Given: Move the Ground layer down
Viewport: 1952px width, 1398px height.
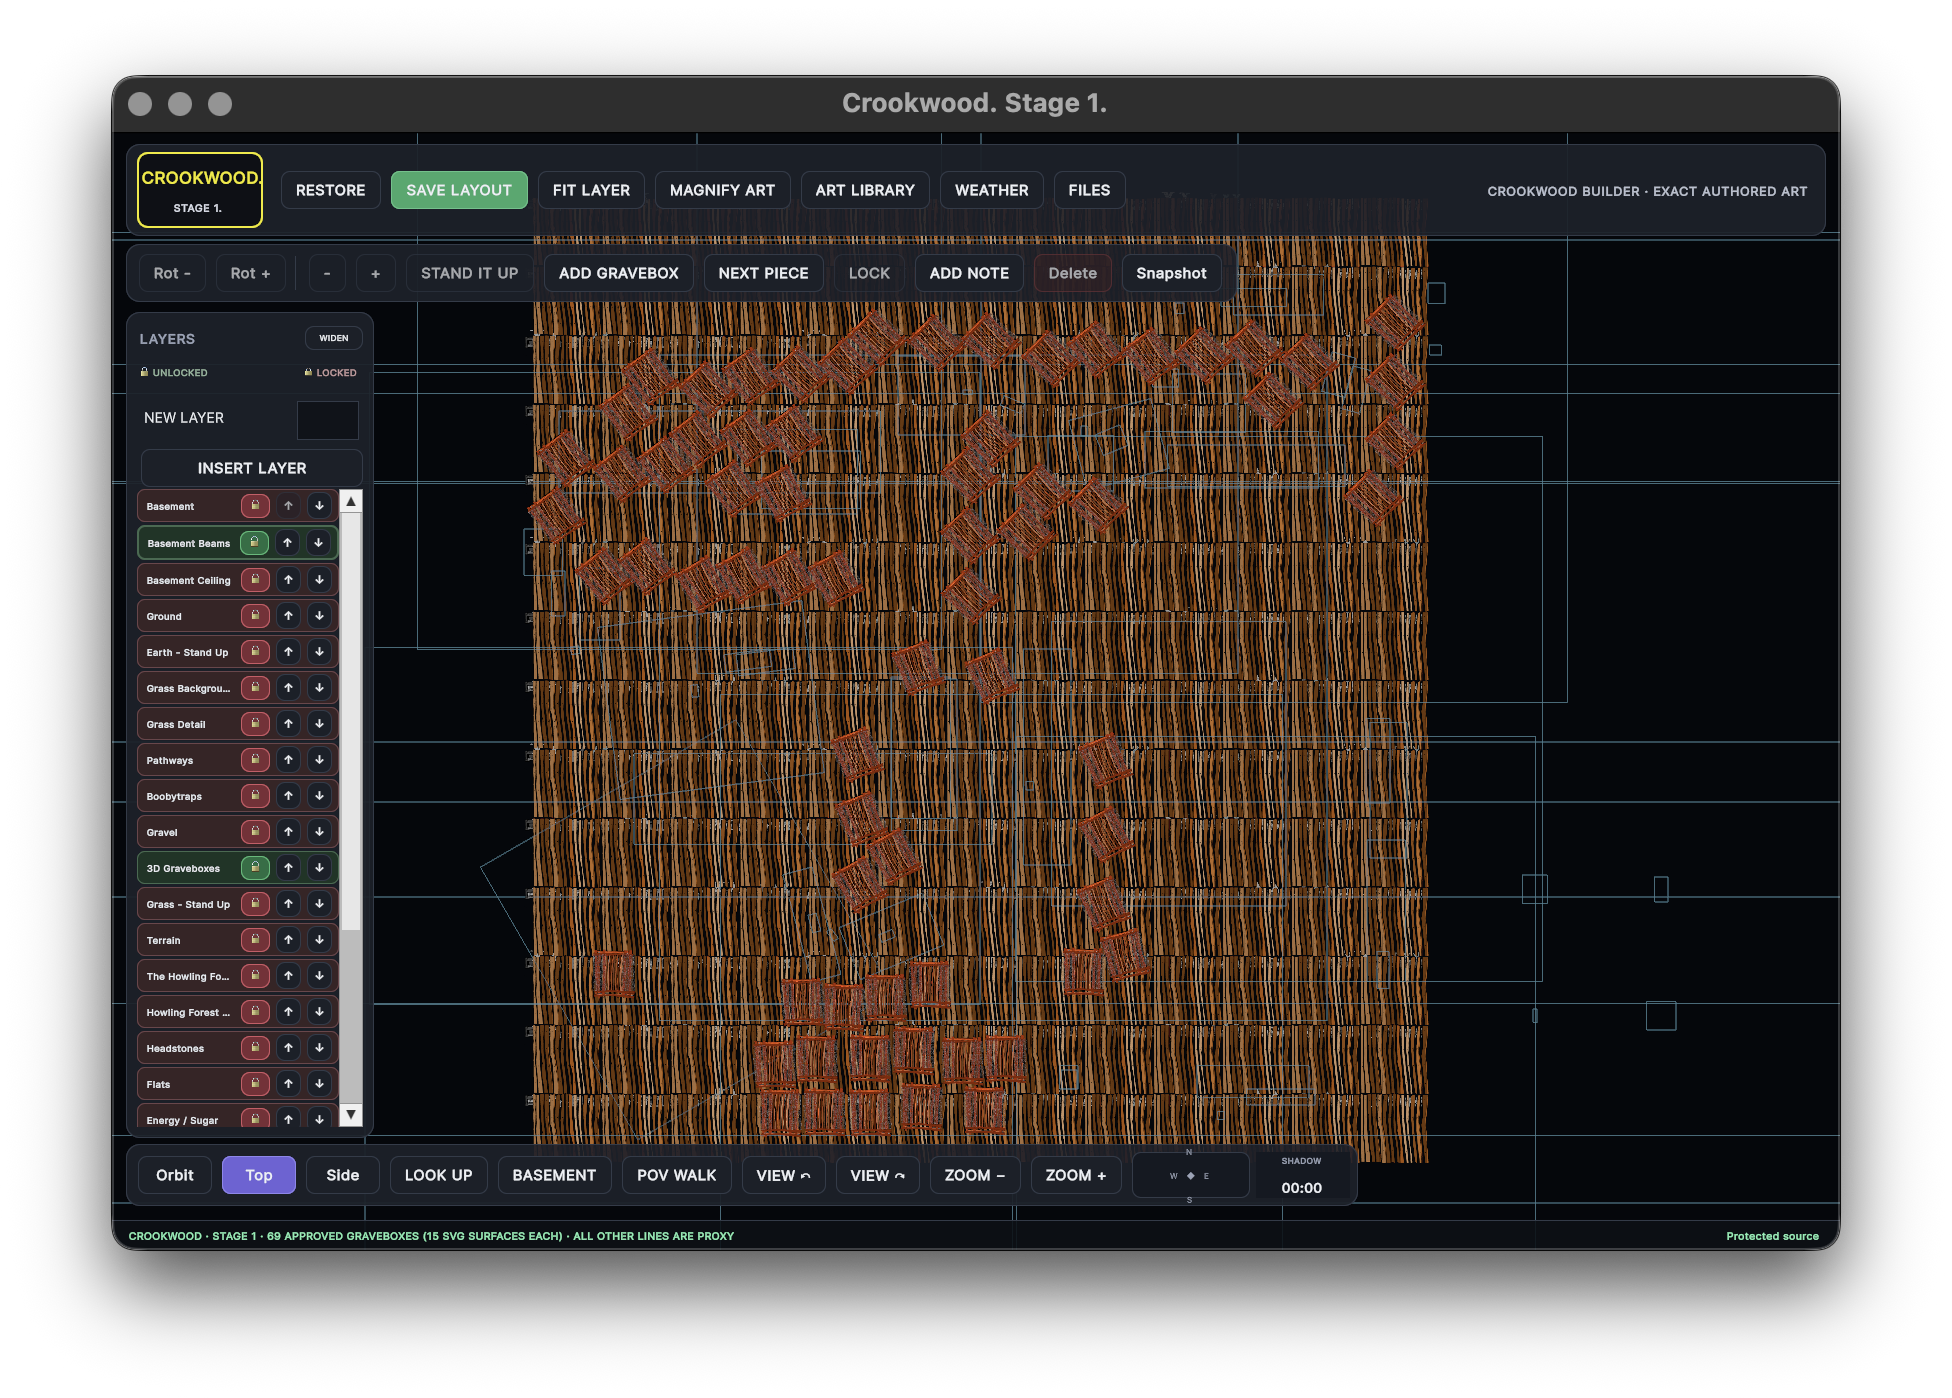Looking at the screenshot, I should pyautogui.click(x=319, y=616).
